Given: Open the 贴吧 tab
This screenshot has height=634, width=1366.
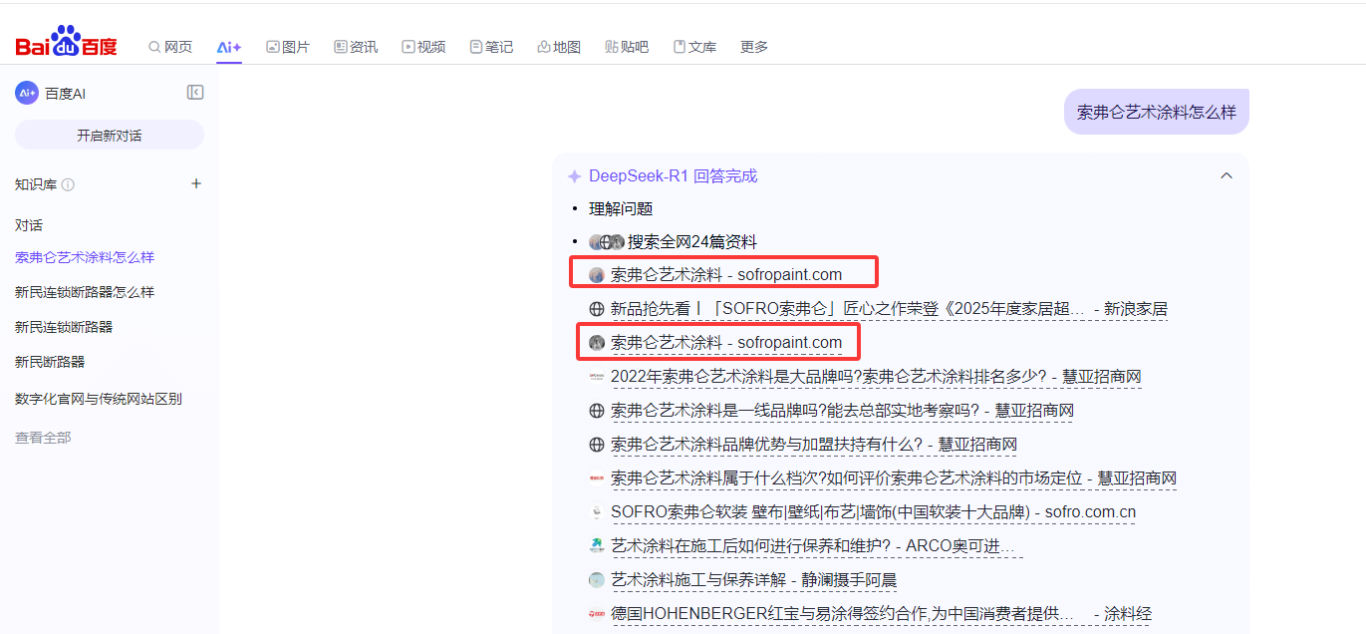Looking at the screenshot, I should [x=627, y=47].
